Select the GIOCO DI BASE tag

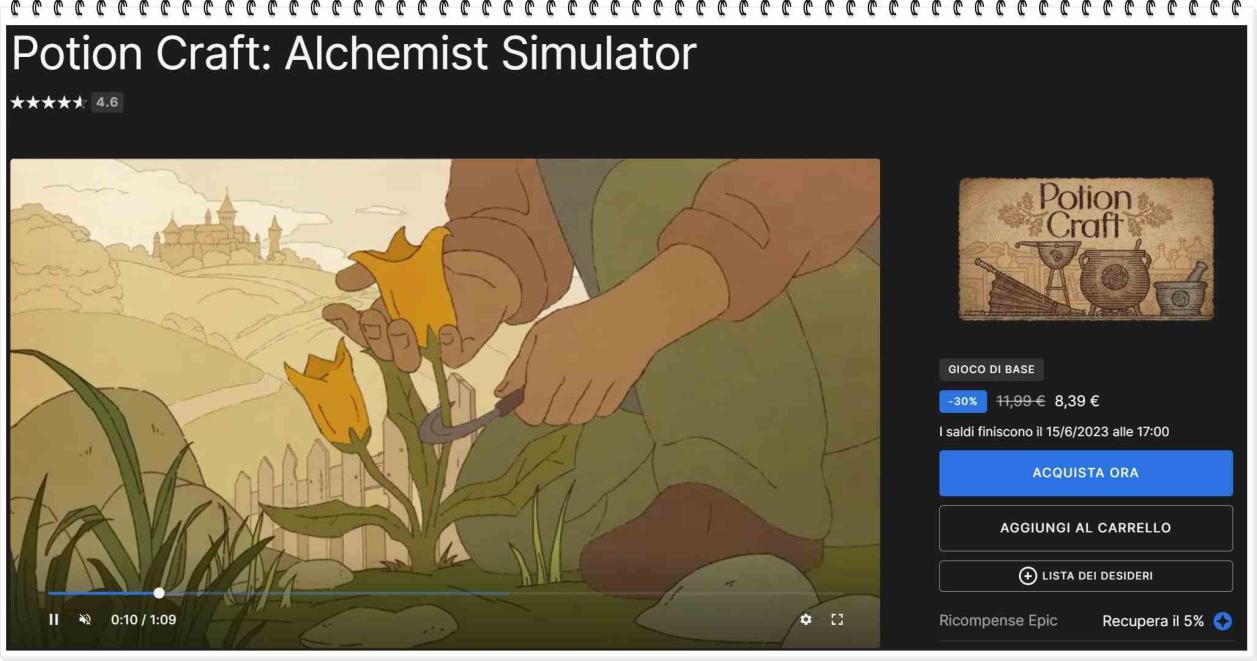point(991,370)
